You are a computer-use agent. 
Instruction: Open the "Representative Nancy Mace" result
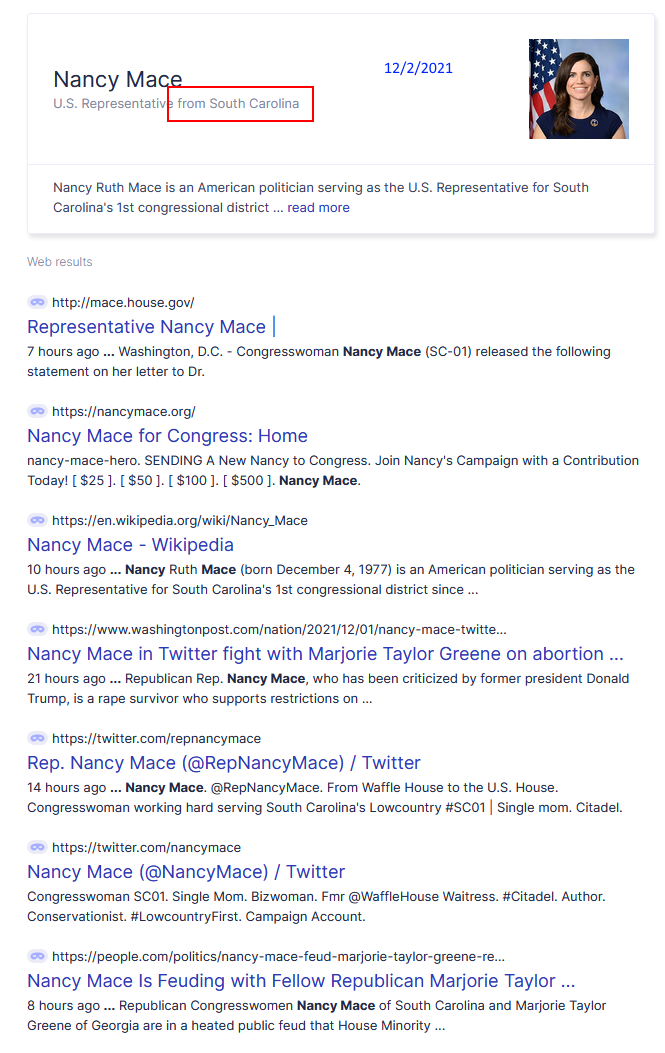coord(147,327)
